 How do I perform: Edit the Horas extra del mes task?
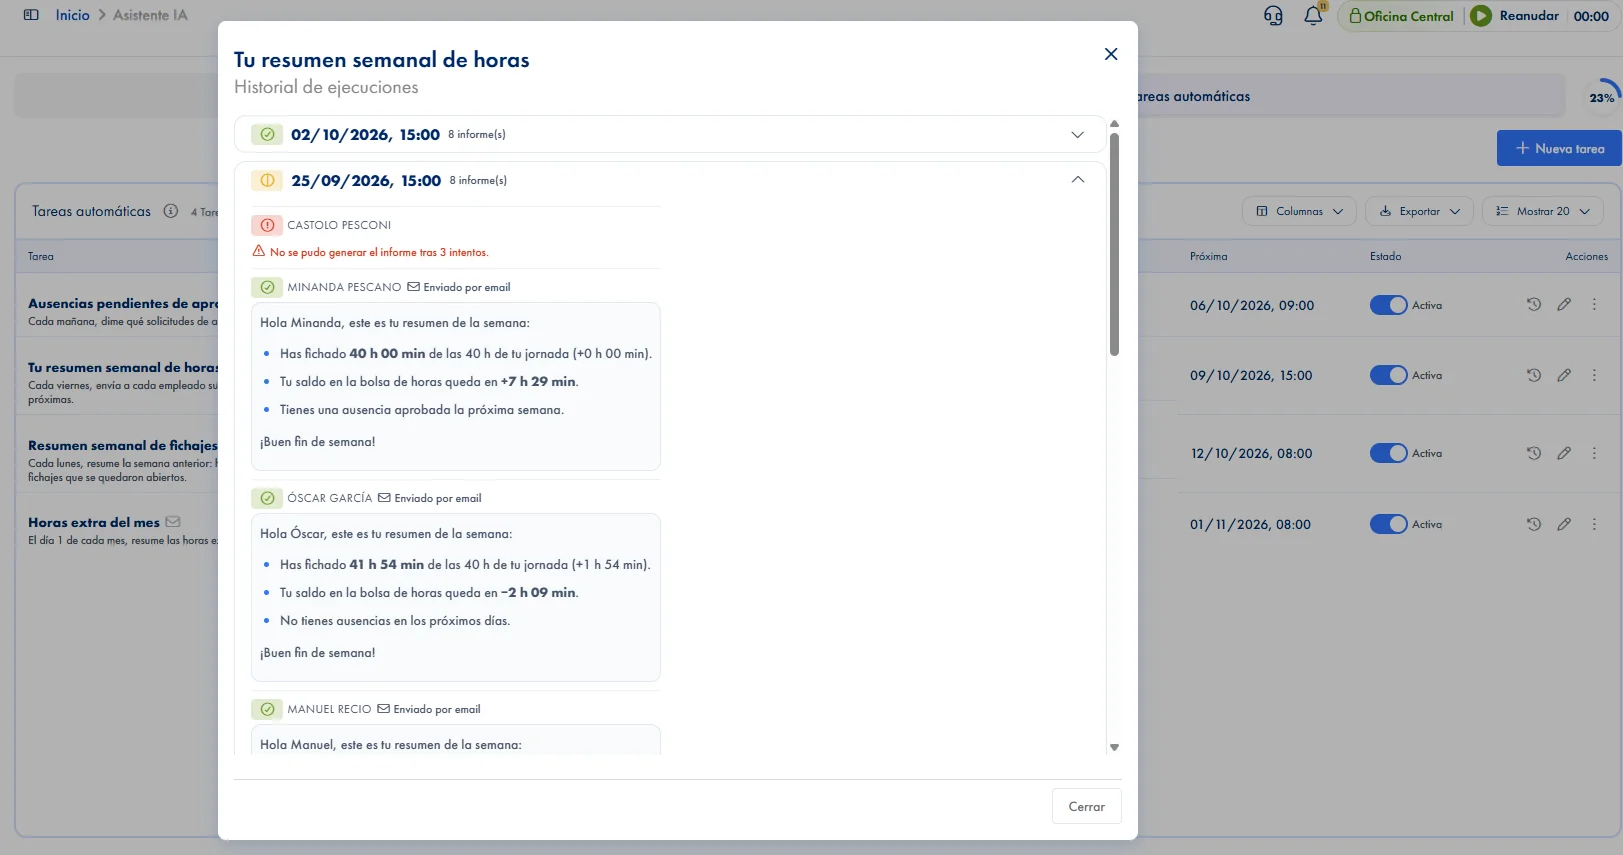(x=1564, y=524)
